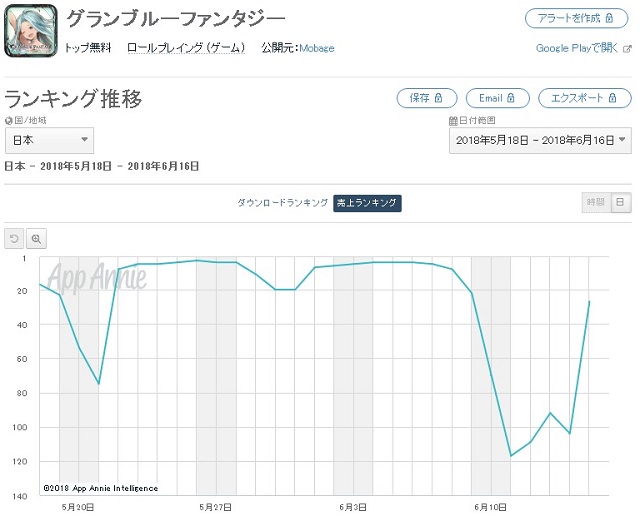Viewport: 640px width, 516px height.
Task: Click the calendar icon next to 日付範囲
Action: tap(453, 120)
